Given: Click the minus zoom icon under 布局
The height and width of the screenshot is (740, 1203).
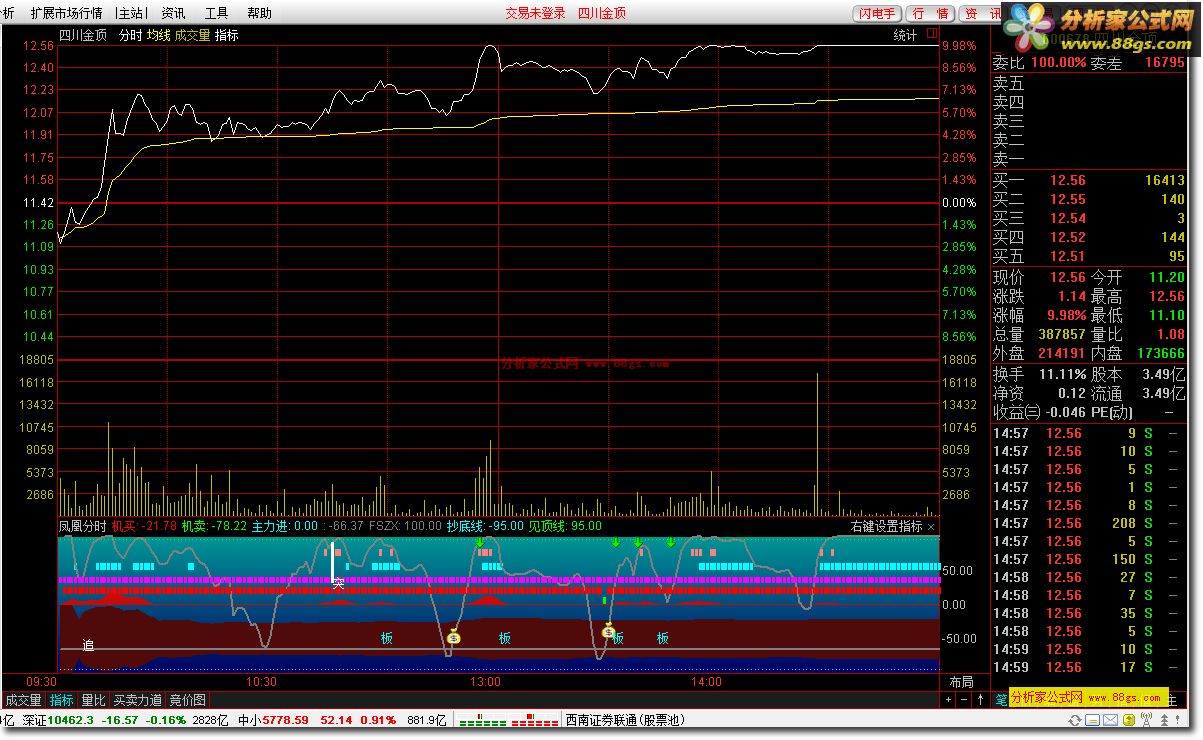Looking at the screenshot, I should 965,700.
